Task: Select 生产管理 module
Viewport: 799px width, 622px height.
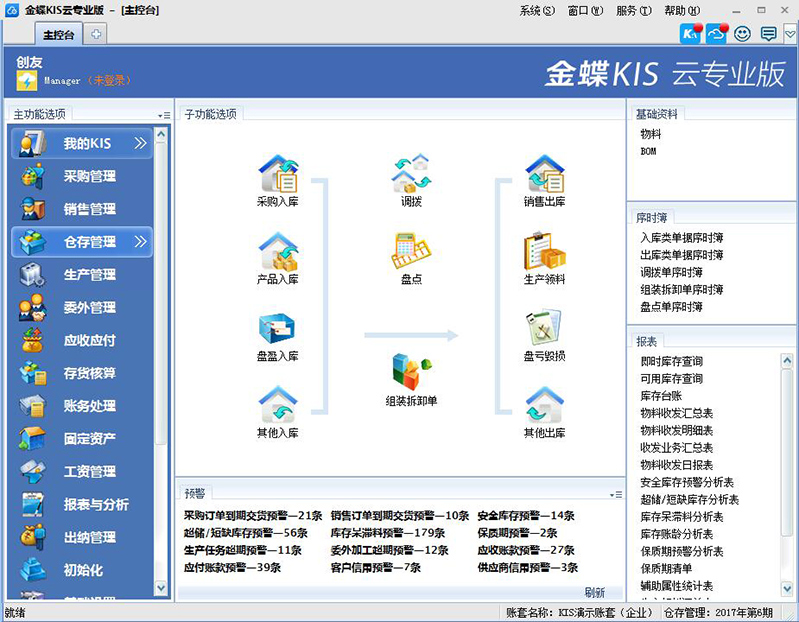Action: (x=82, y=275)
